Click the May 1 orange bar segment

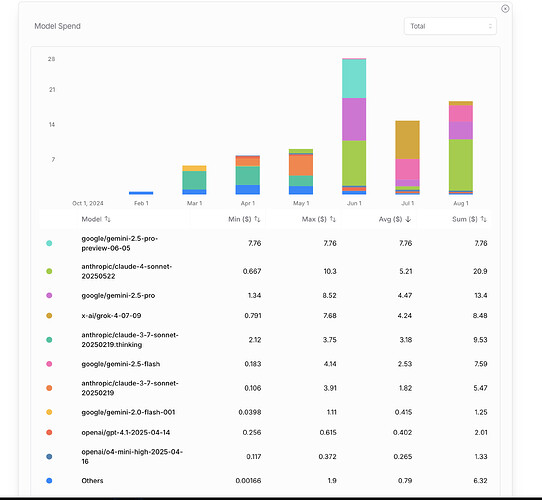point(301,165)
